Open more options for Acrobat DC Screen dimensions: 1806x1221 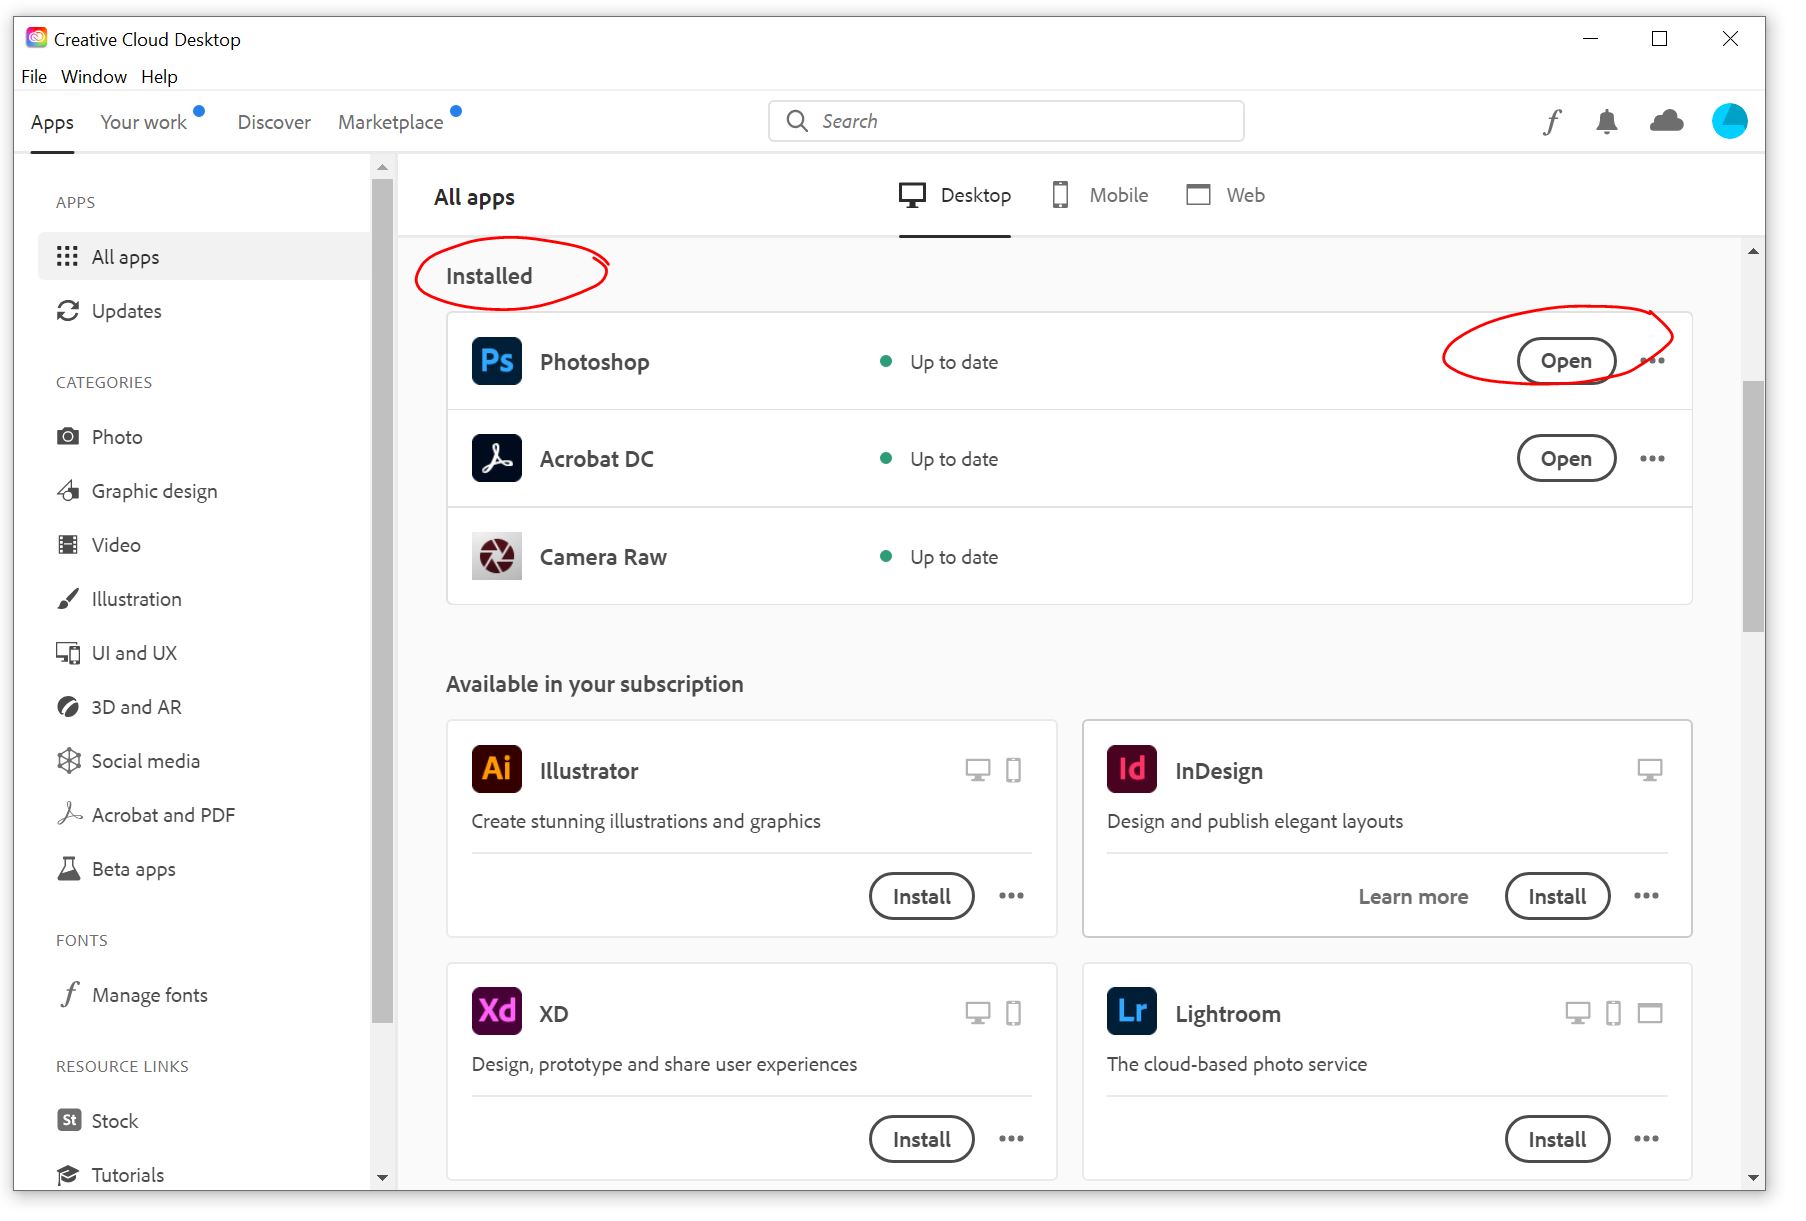pos(1652,459)
